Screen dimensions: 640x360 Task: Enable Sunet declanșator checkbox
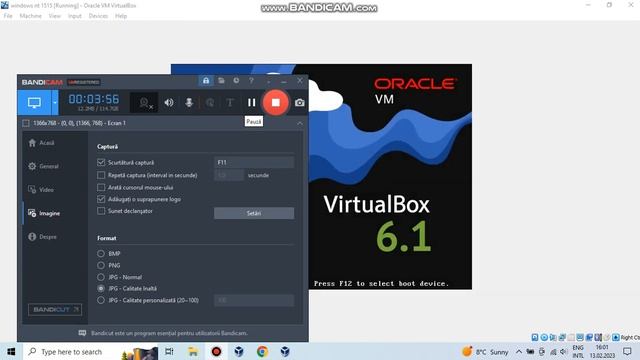click(101, 211)
